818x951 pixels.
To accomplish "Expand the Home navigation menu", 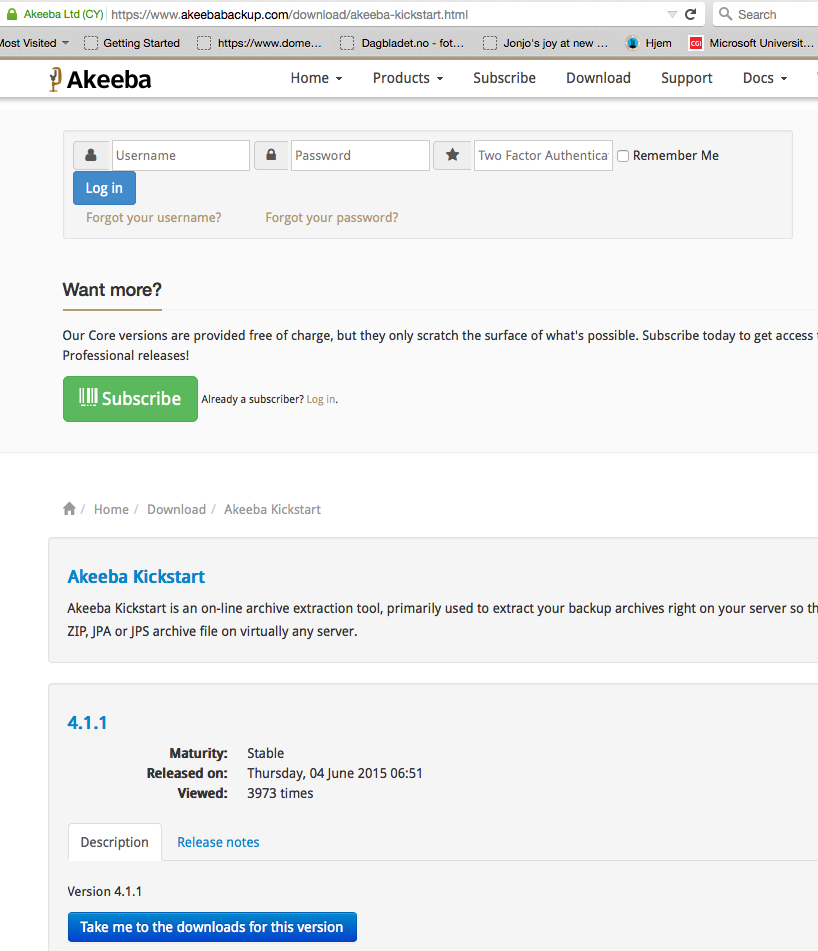I will pyautogui.click(x=317, y=78).
